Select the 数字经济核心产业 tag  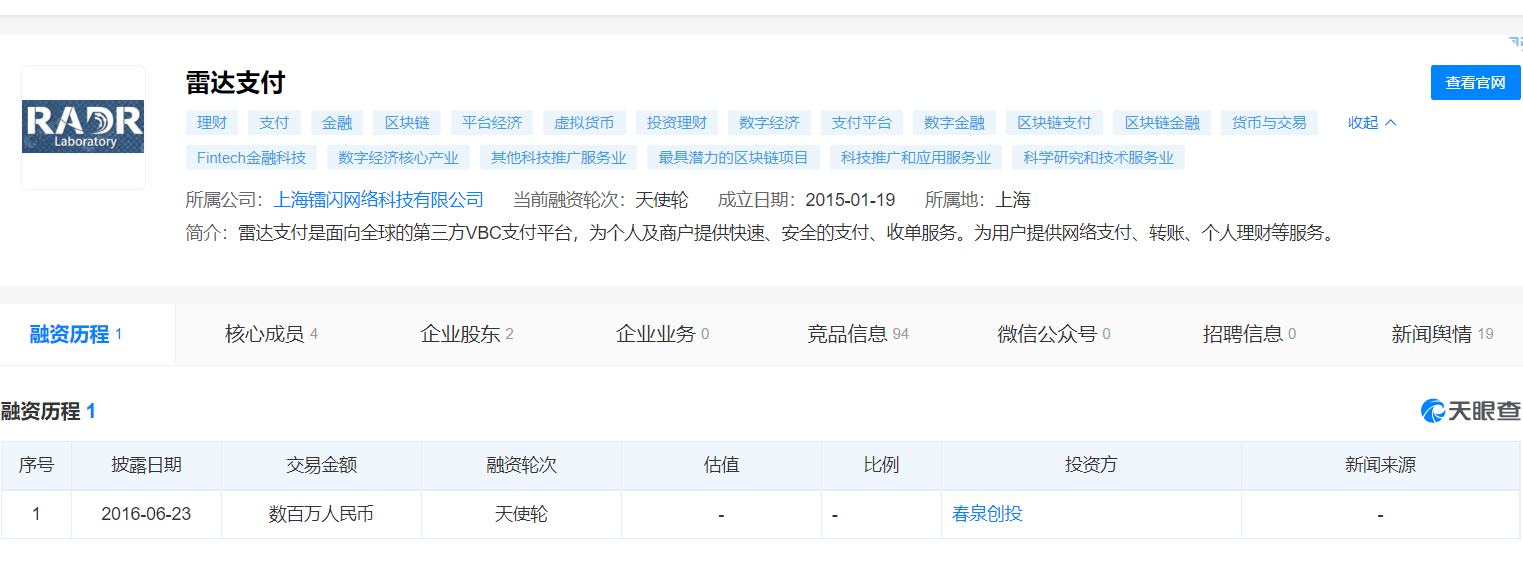click(399, 158)
